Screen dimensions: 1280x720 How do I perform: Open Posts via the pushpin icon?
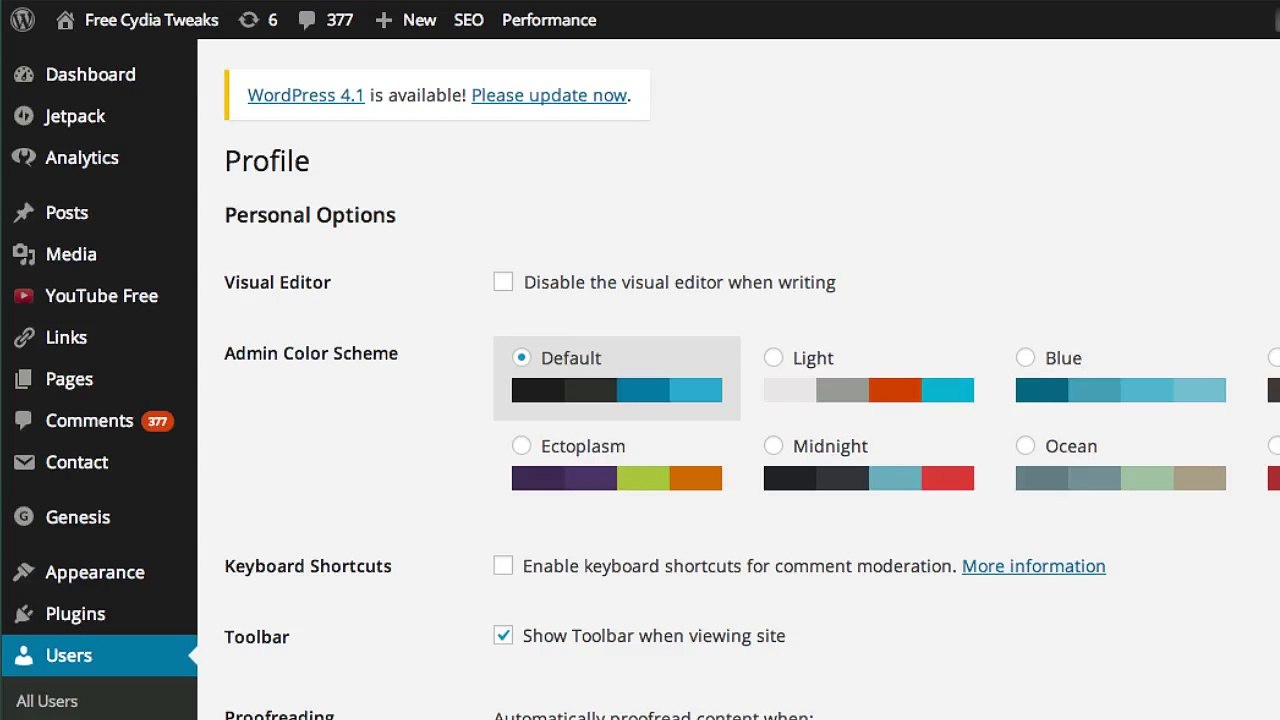pos(24,213)
